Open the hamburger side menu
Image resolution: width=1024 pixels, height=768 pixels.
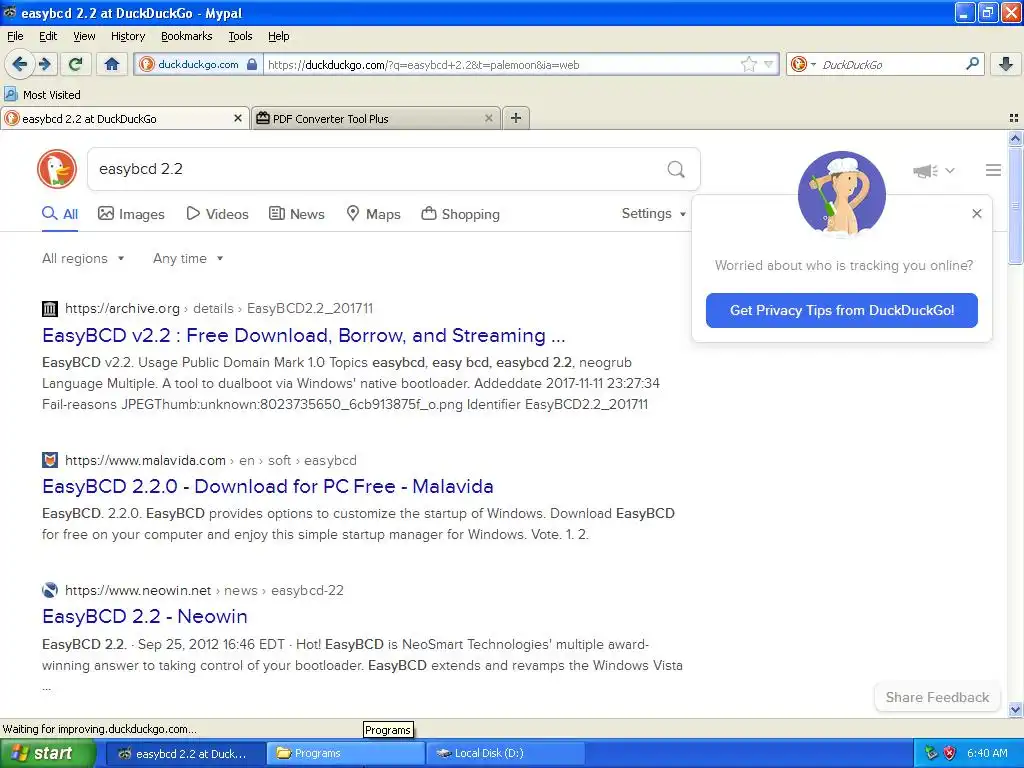pos(993,170)
